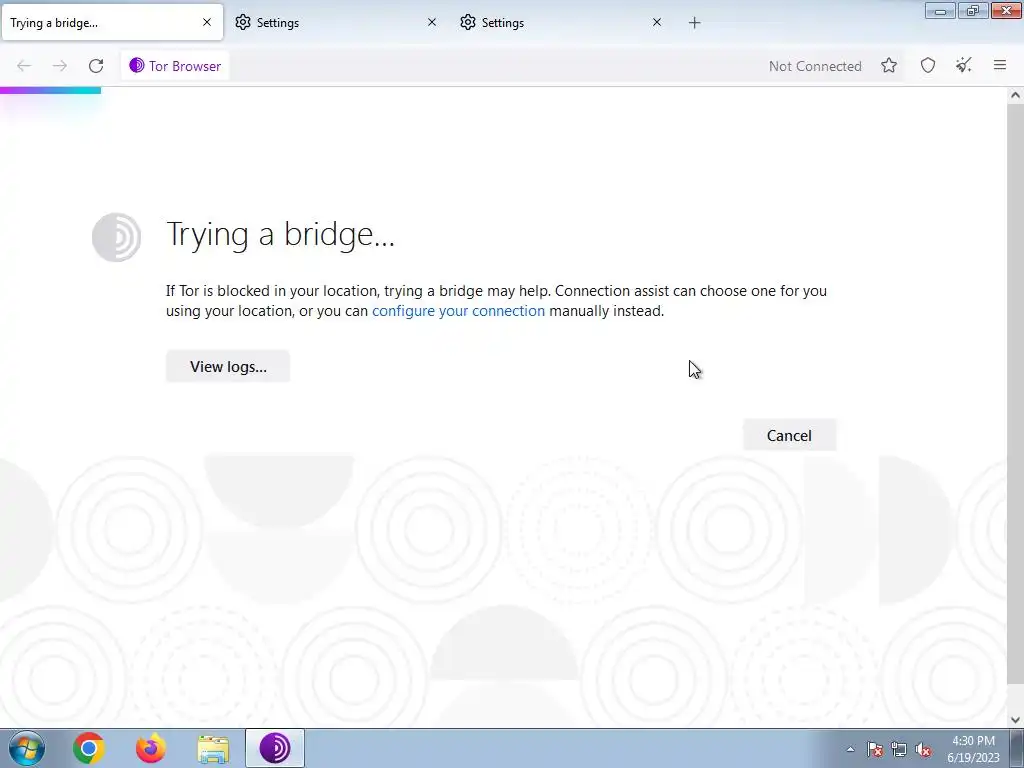Switch to the middle Settings tab

[337, 23]
